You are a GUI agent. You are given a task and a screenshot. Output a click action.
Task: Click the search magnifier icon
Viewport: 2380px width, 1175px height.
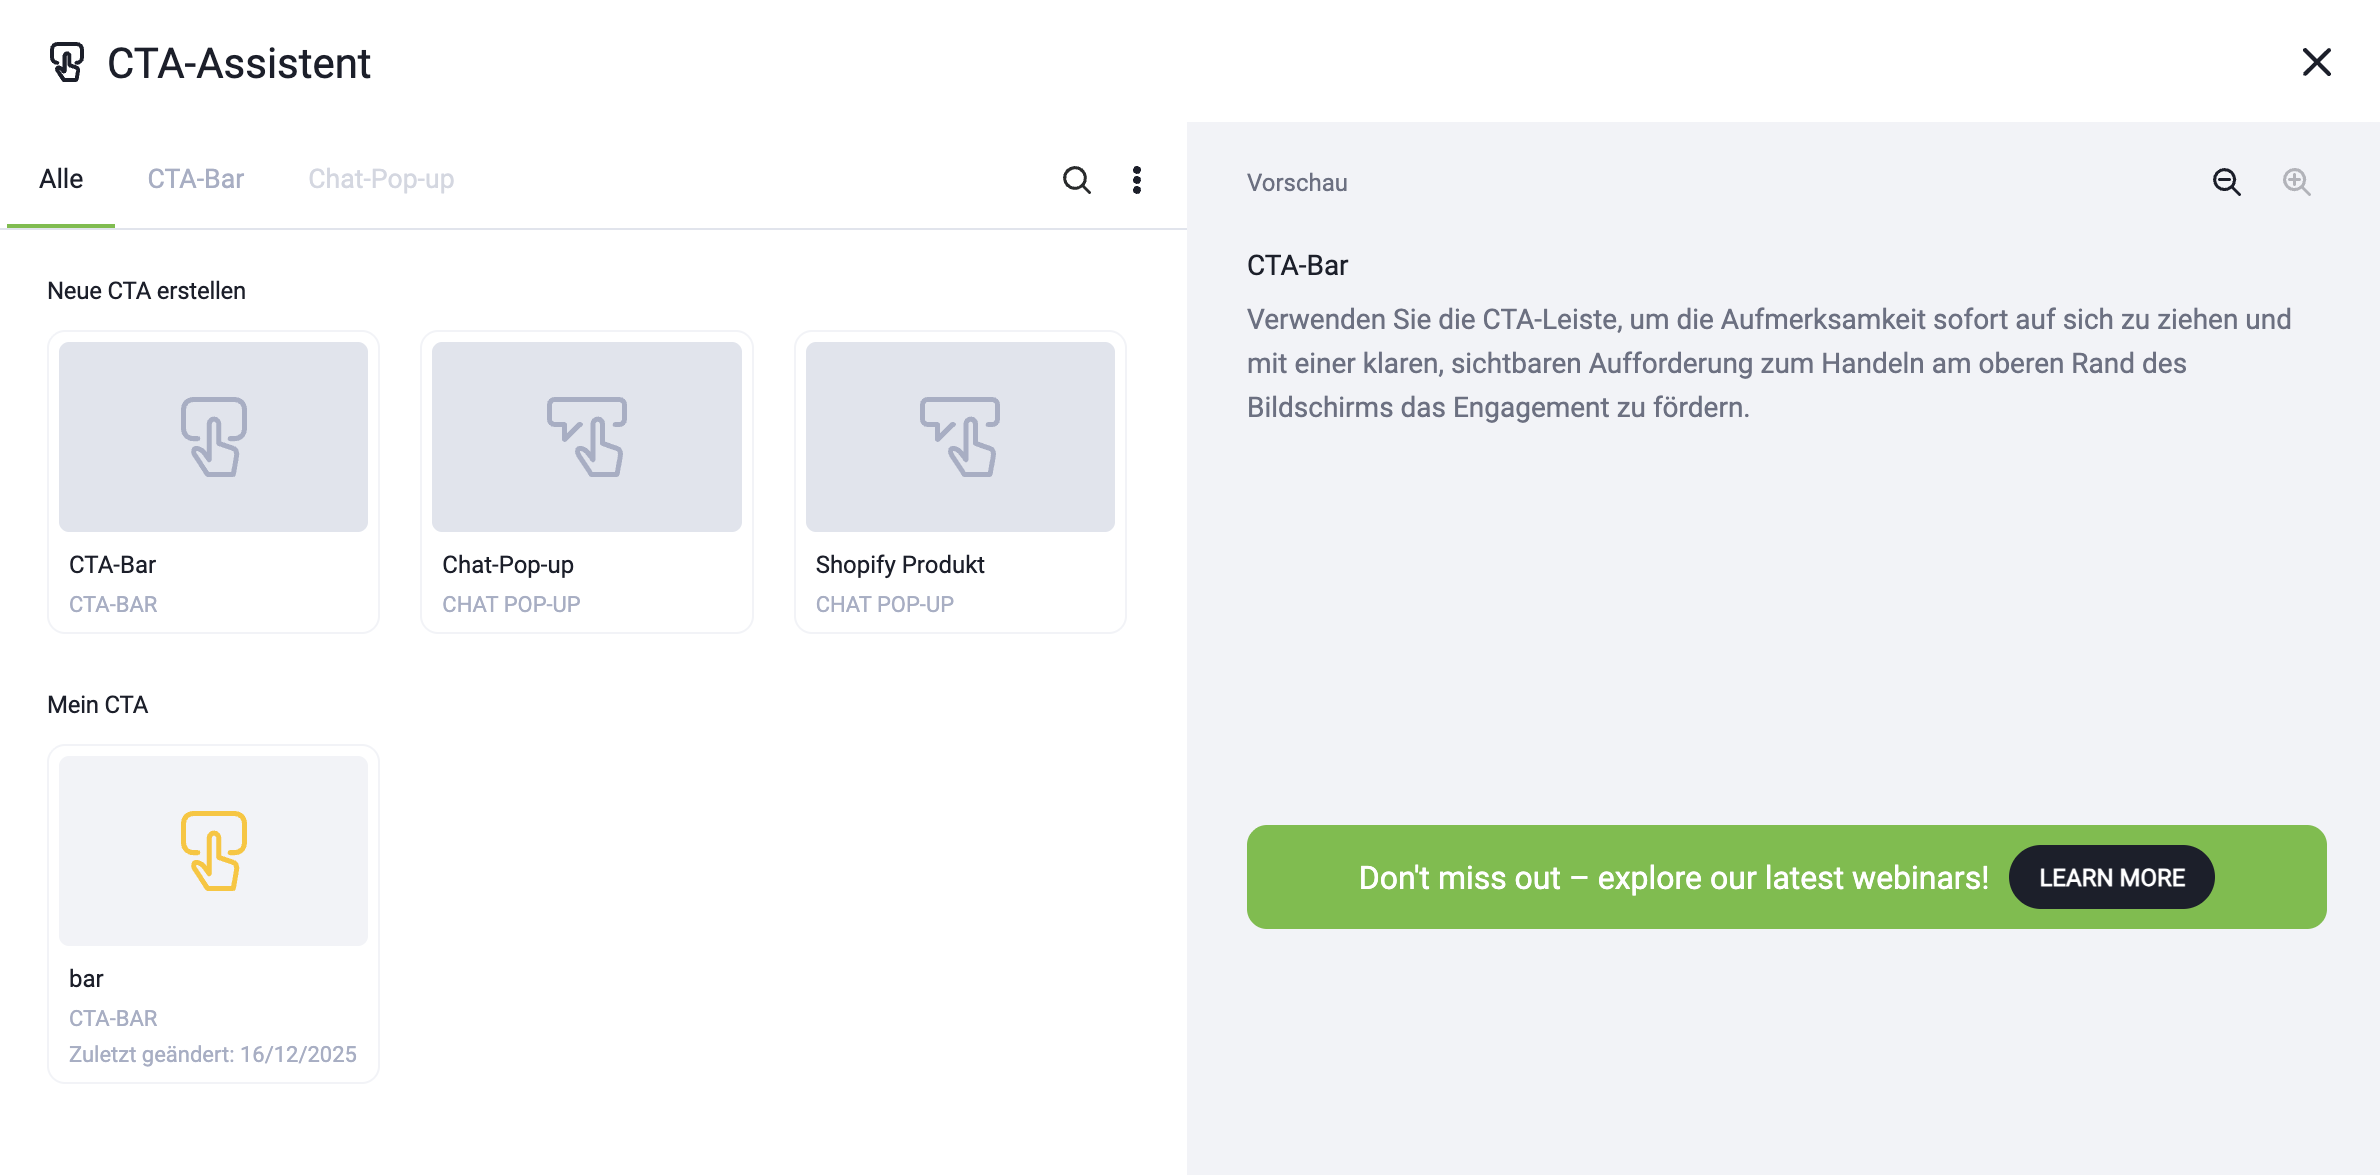pos(1076,180)
